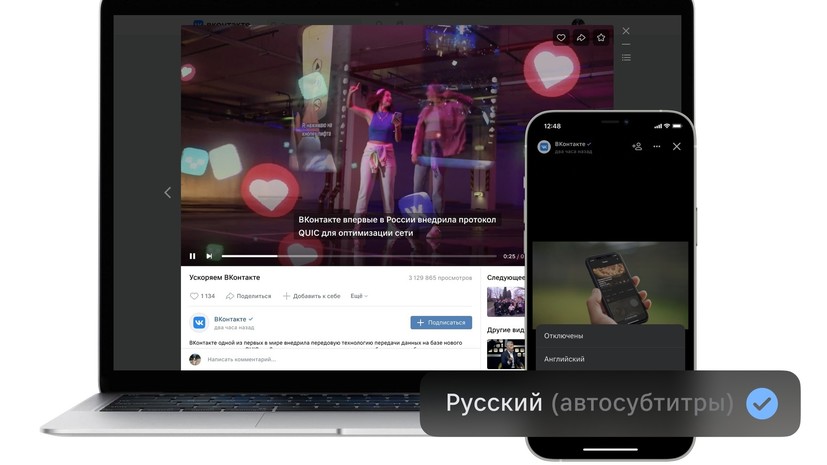Viewport: 827px width, 465px height.
Task: Seek on the video progress bar
Action: click(359, 256)
